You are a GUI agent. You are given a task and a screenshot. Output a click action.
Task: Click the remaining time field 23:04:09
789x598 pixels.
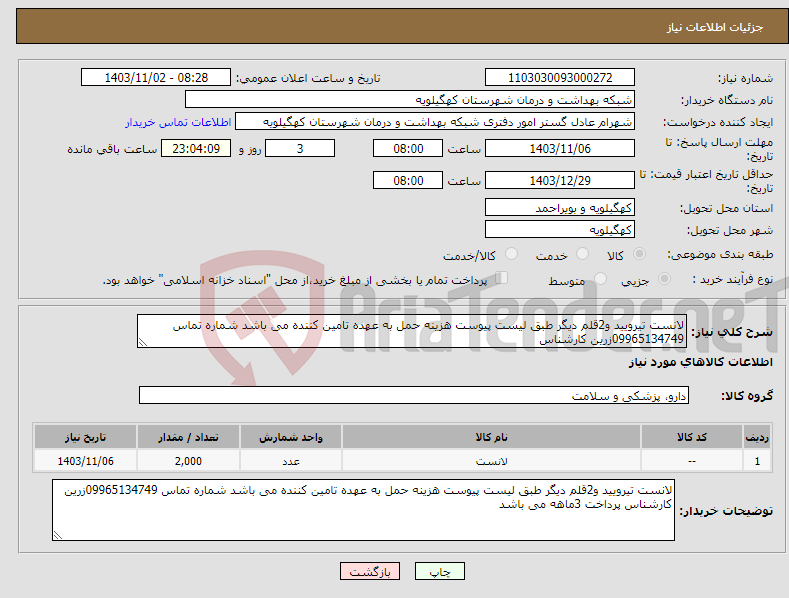click(x=196, y=148)
